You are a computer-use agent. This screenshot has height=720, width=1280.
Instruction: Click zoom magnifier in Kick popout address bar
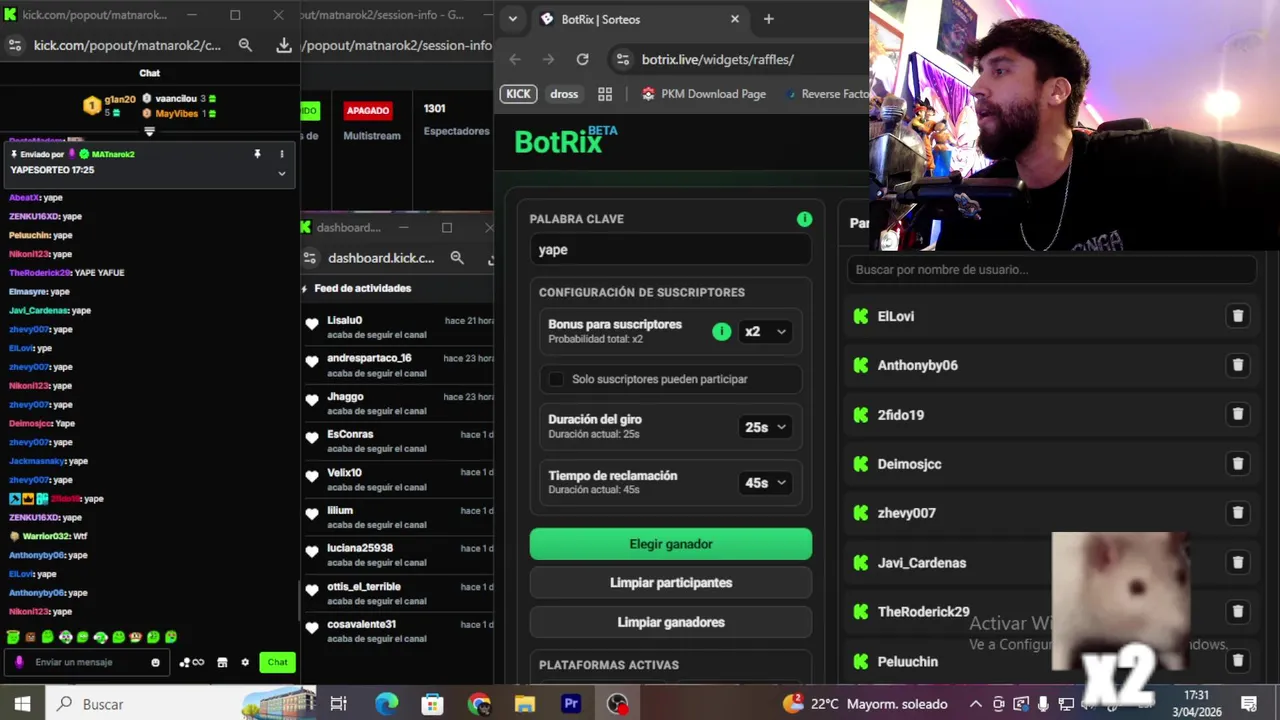(245, 45)
